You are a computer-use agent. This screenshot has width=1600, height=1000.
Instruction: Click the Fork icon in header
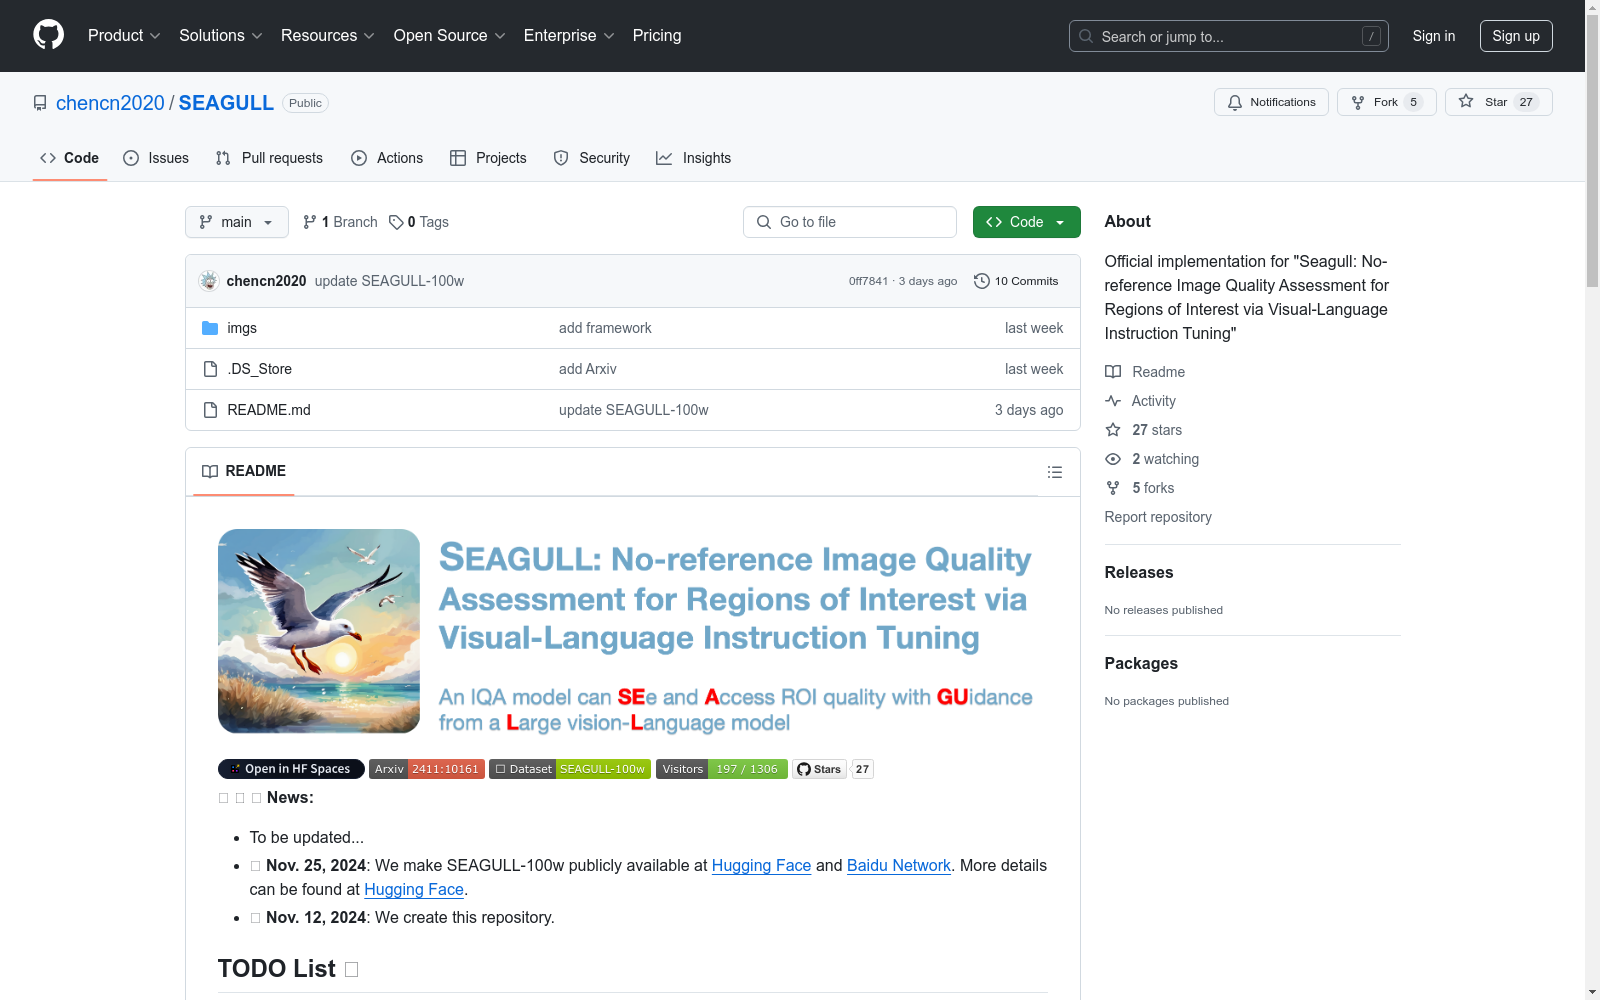1358,102
